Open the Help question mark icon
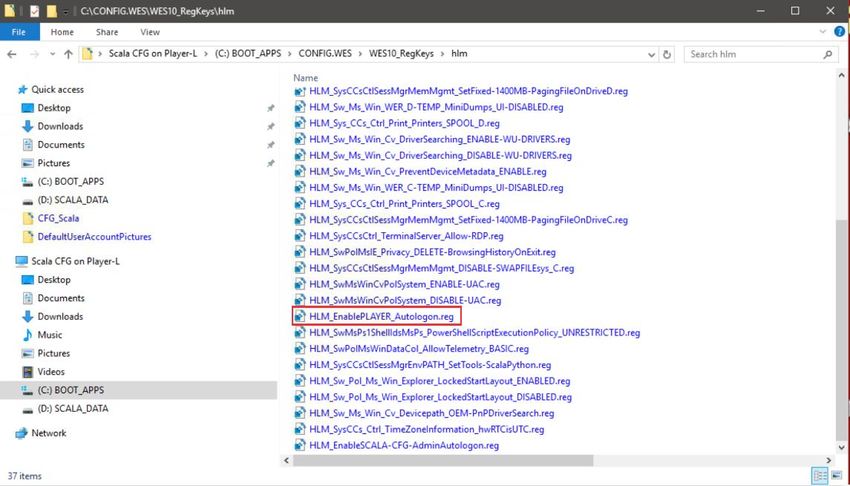 click(x=839, y=32)
